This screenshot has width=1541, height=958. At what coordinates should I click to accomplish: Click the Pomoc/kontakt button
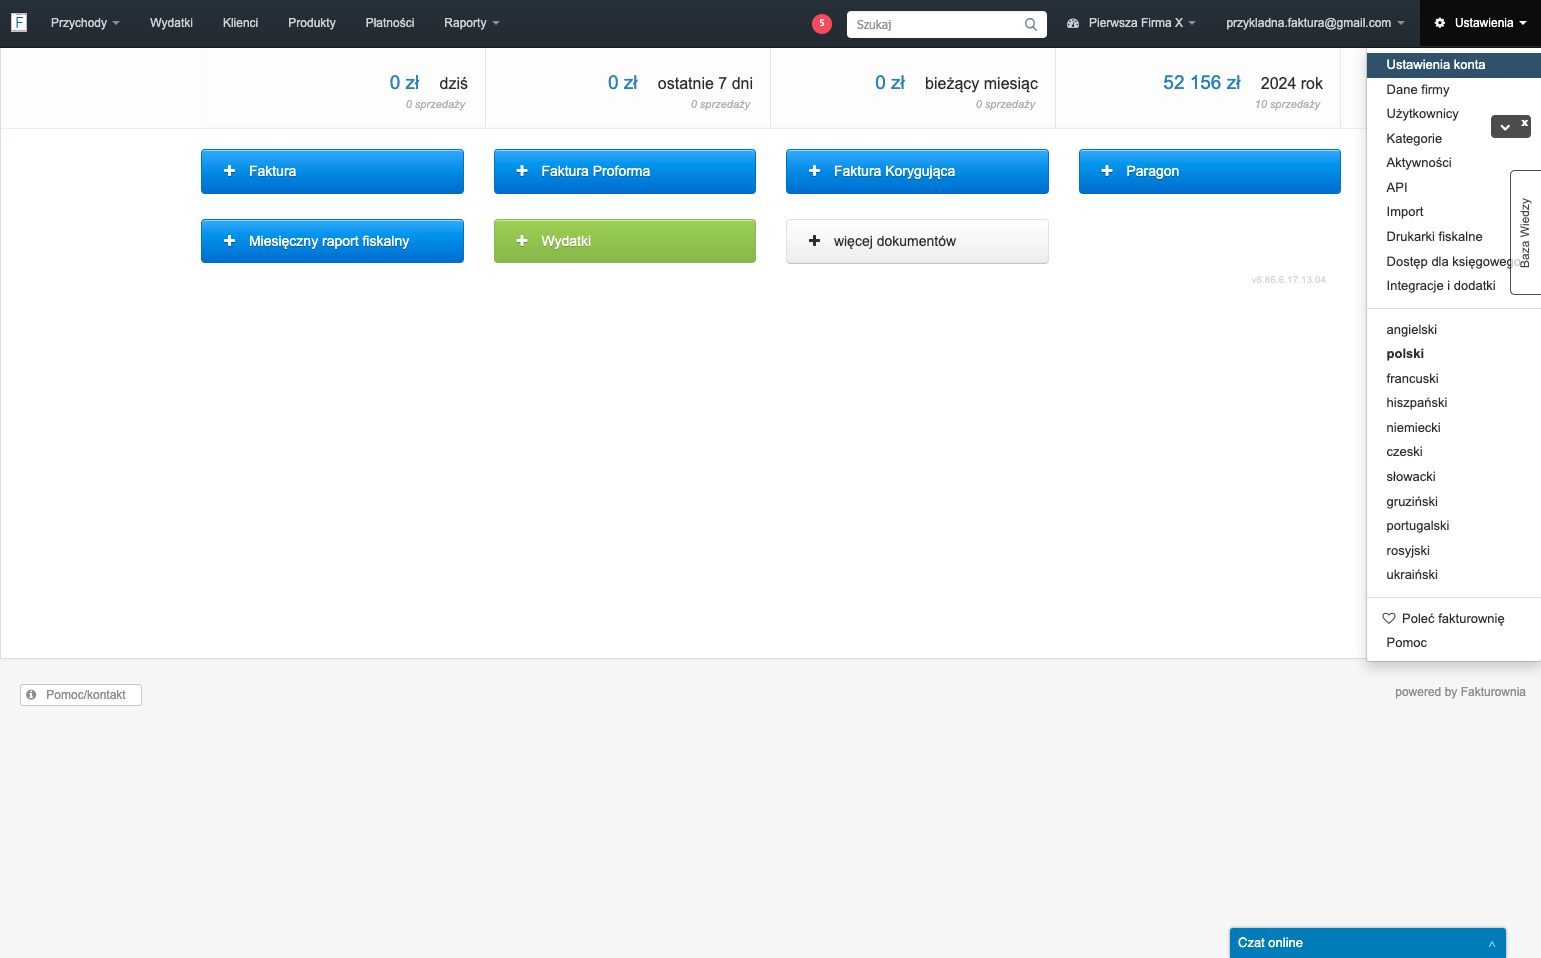81,694
